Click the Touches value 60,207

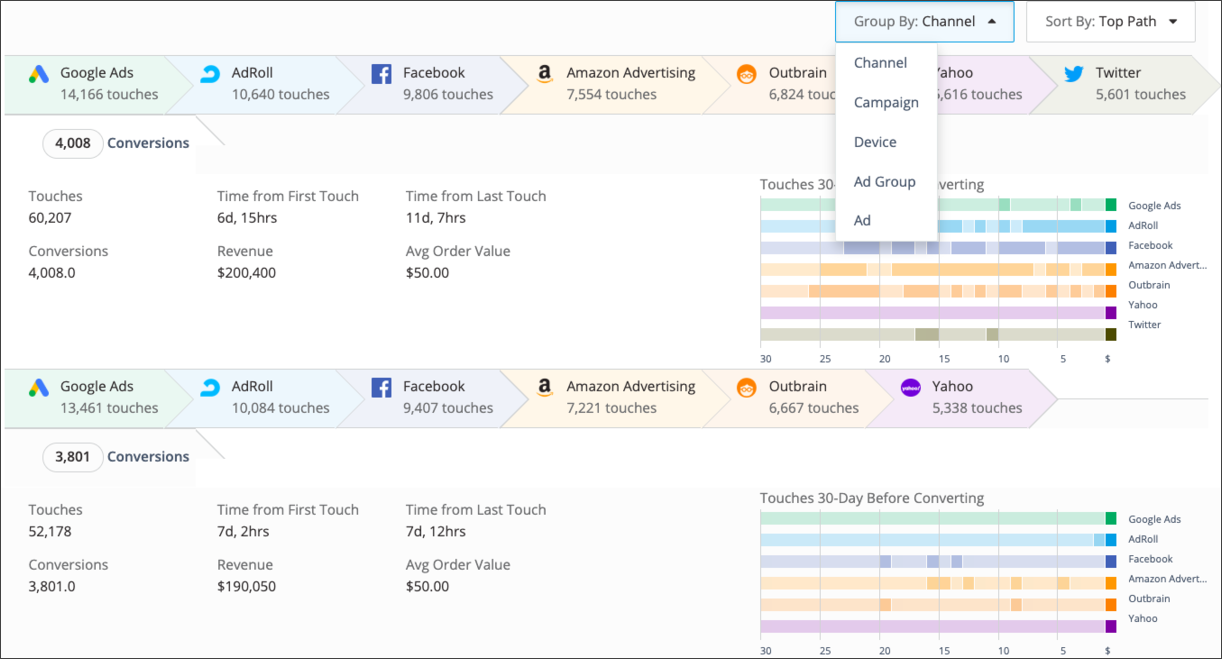coord(50,218)
